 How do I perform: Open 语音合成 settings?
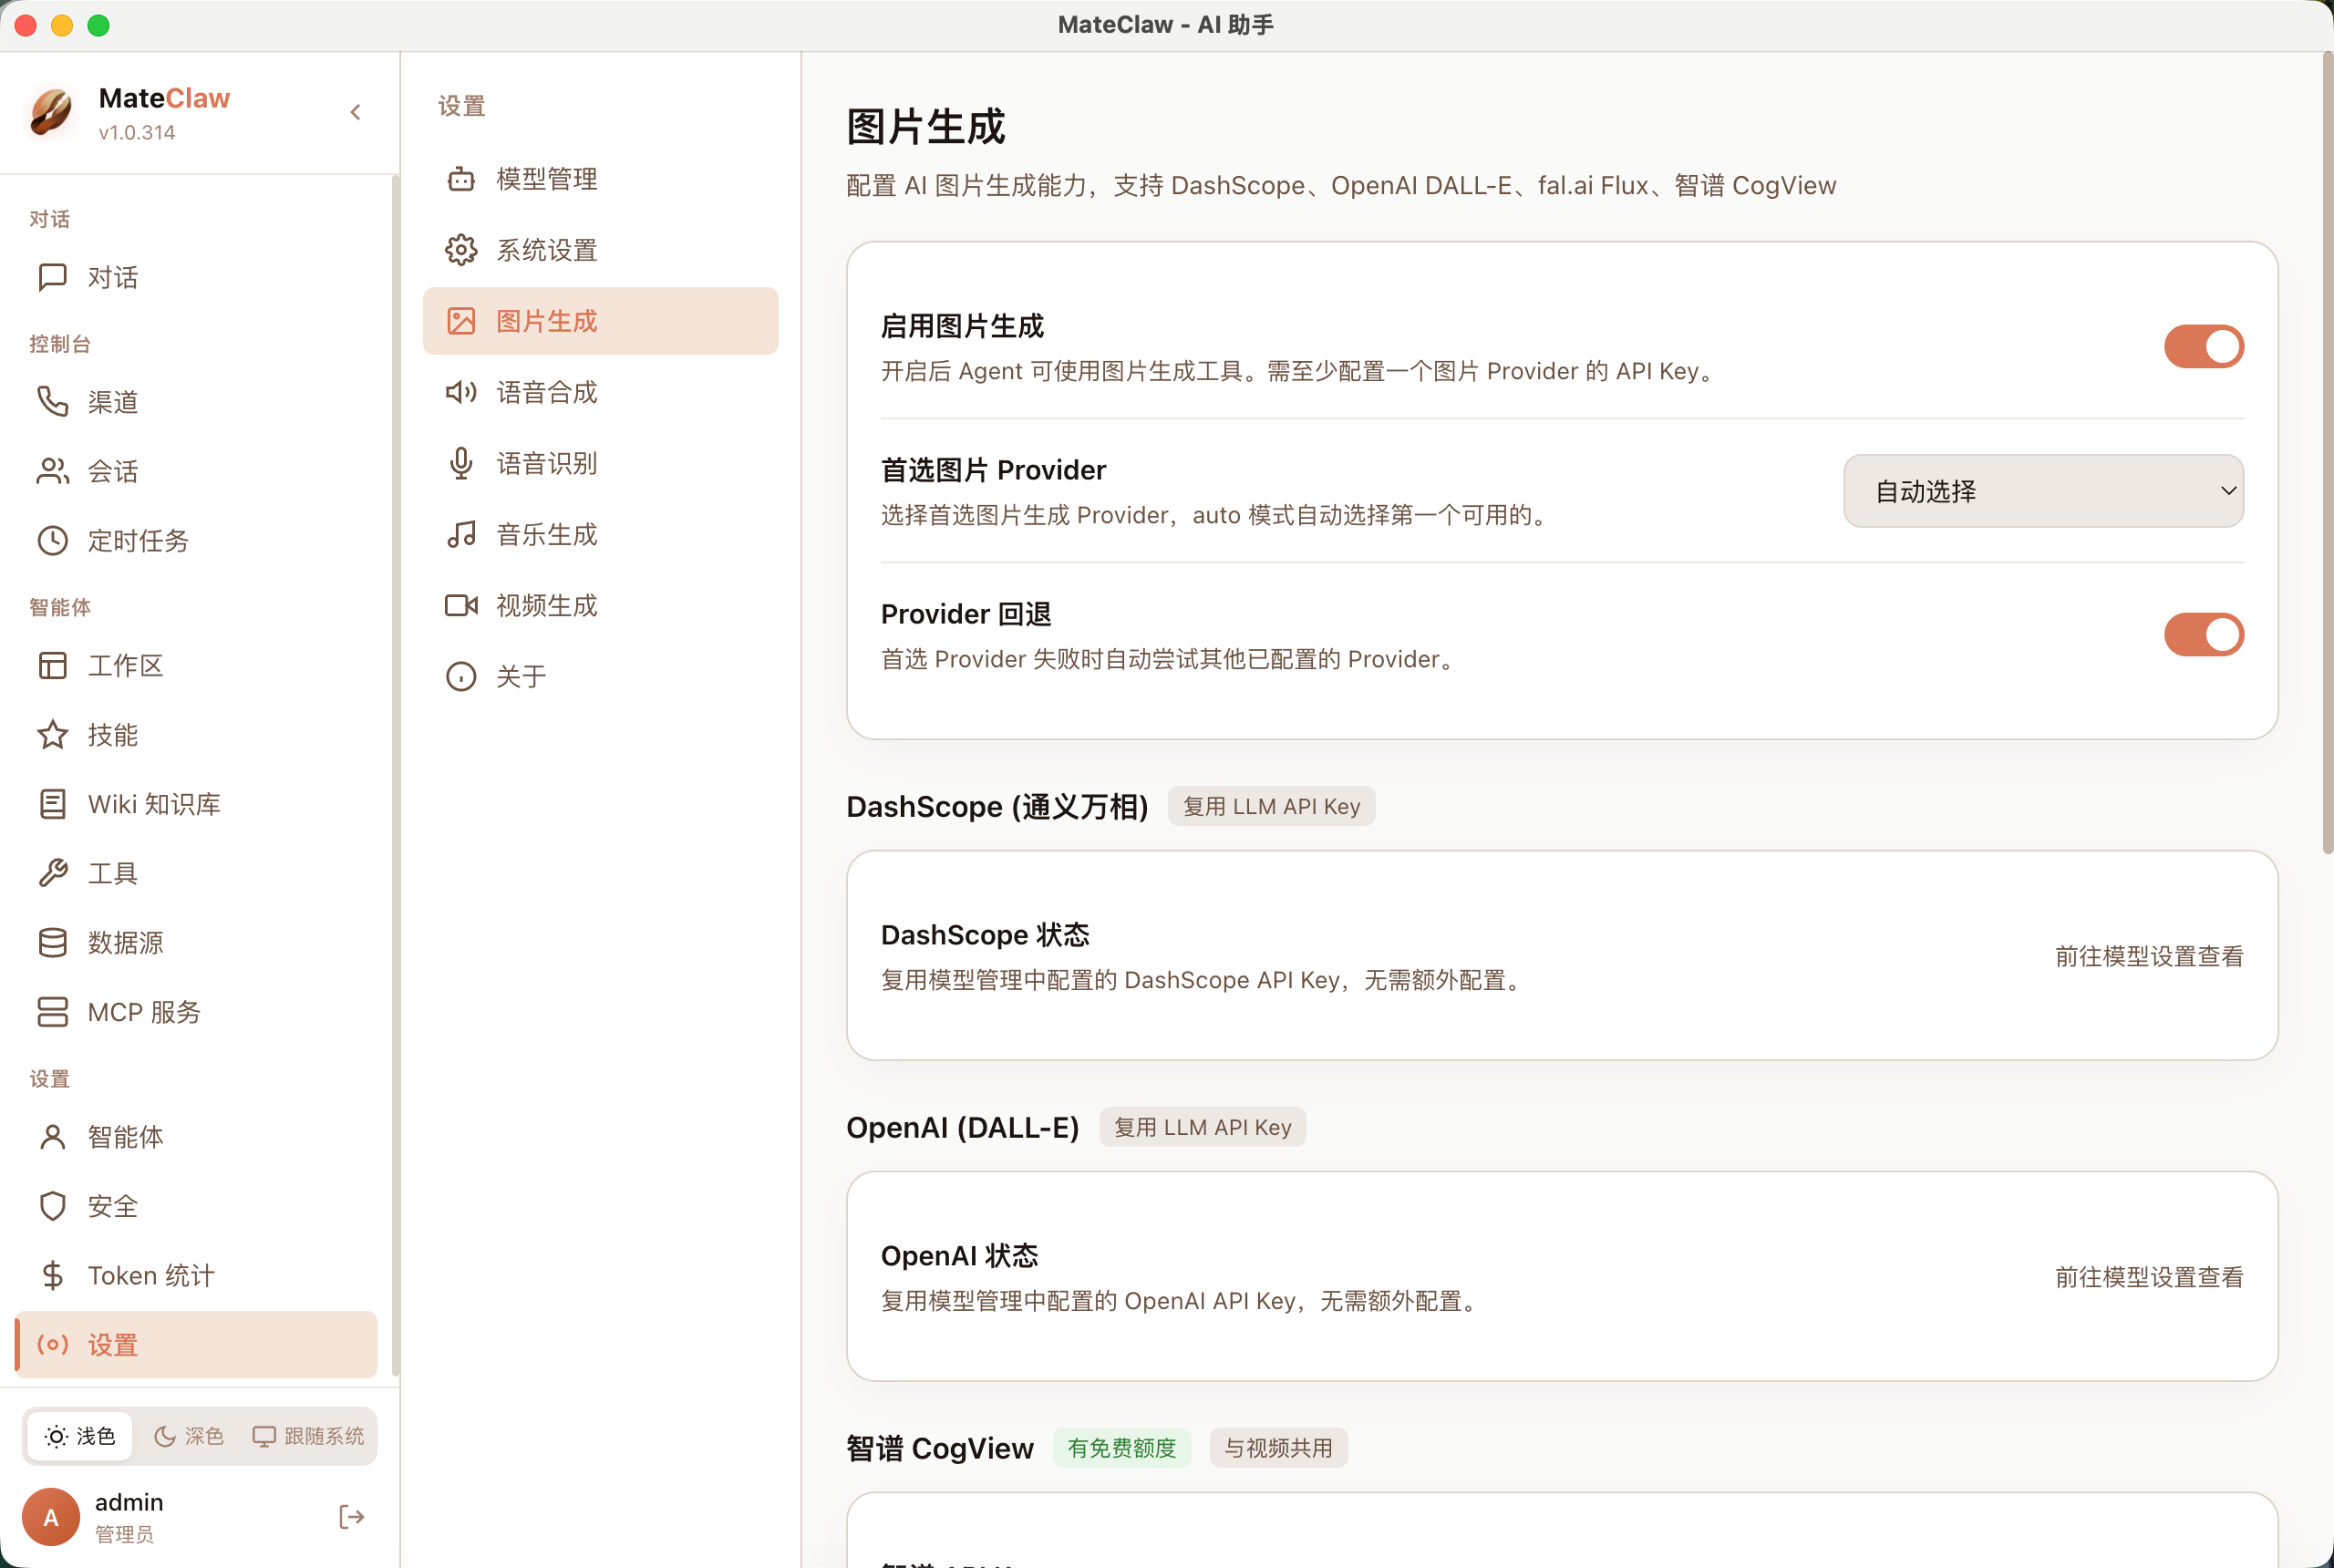point(546,391)
